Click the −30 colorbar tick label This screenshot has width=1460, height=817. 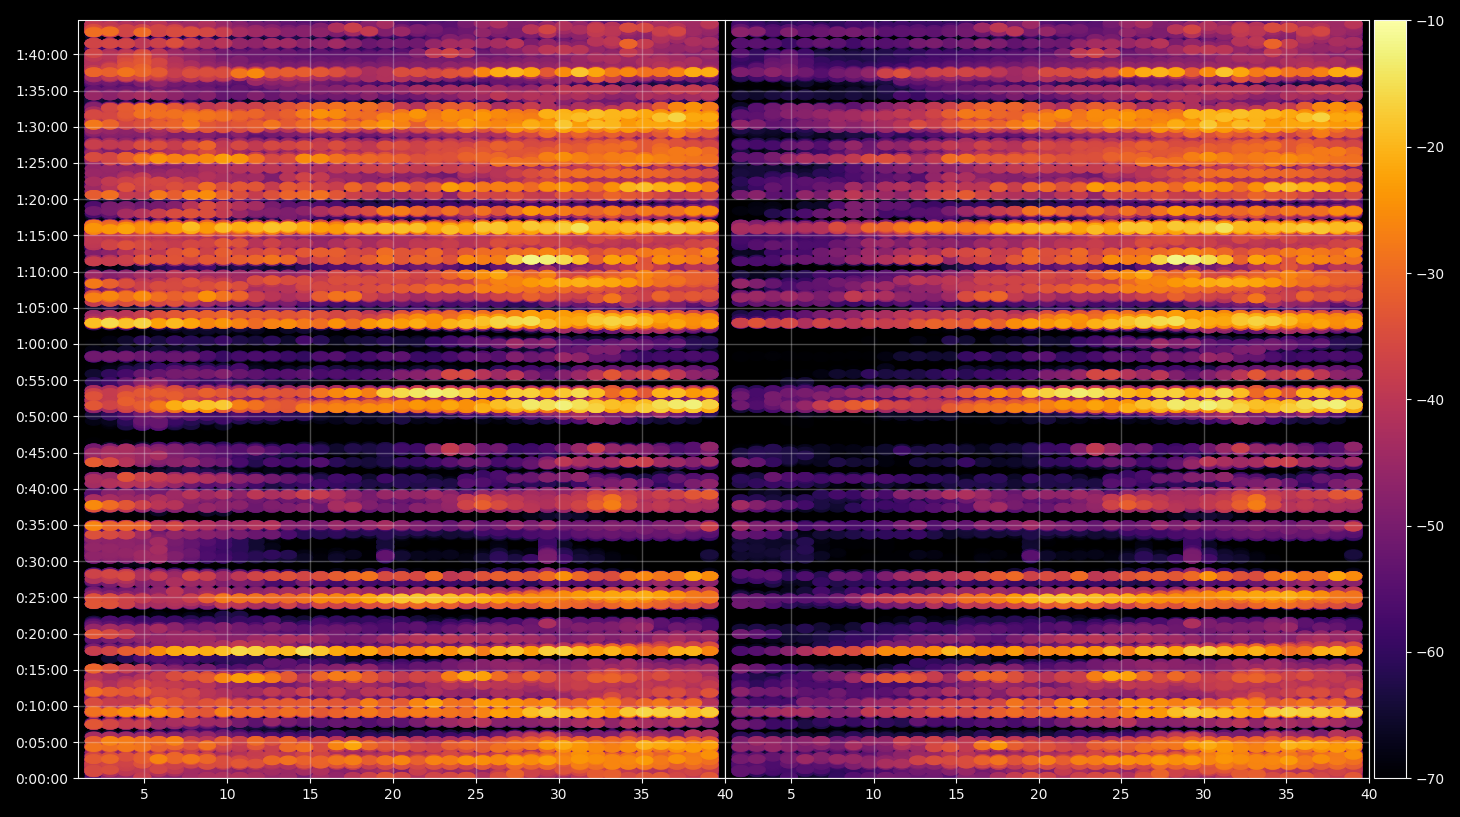tap(1430, 274)
